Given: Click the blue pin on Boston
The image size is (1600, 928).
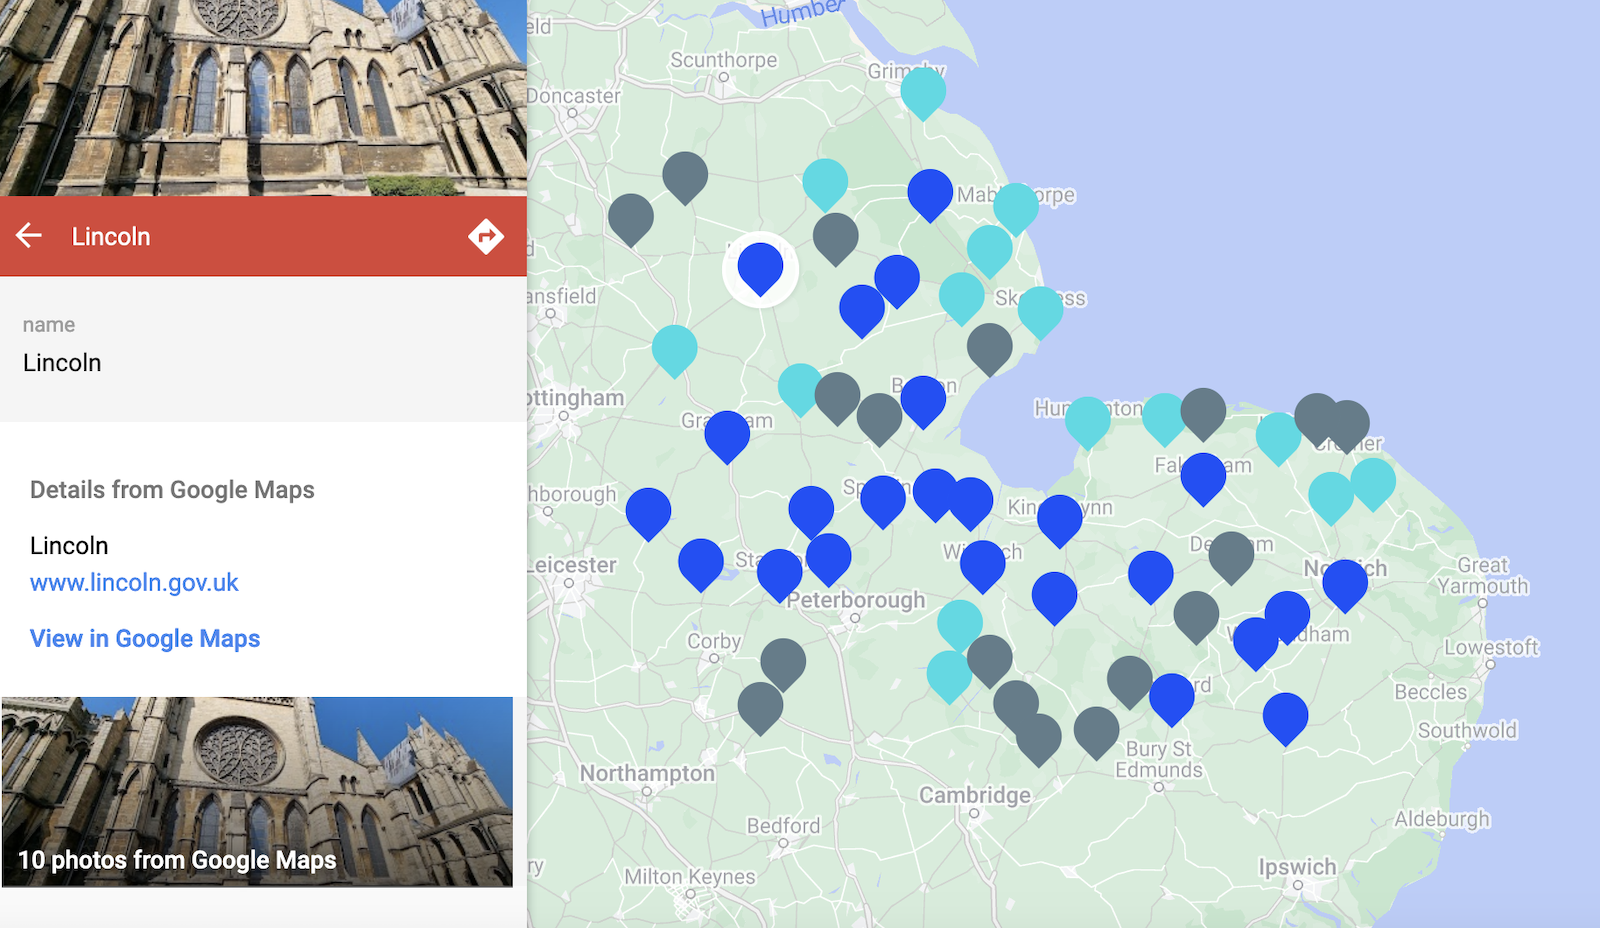Looking at the screenshot, I should (x=923, y=399).
